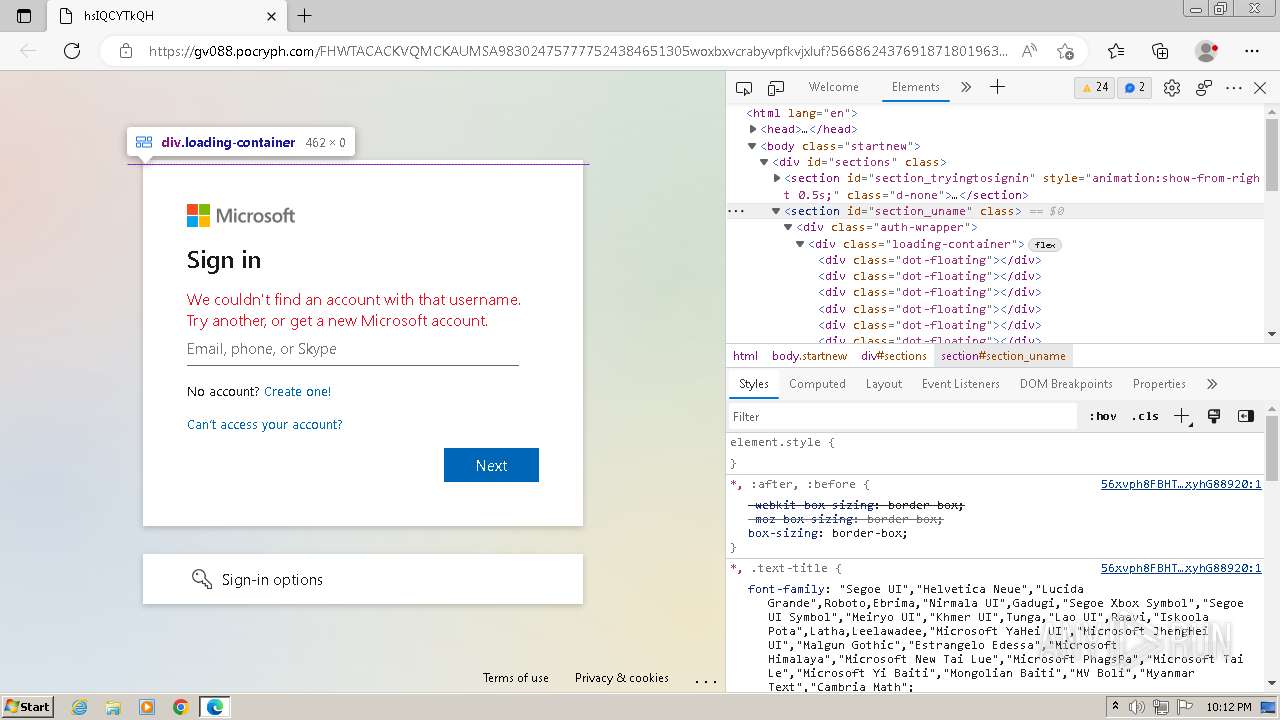
Task: Click the flex badge on loading-container
Action: (1045, 244)
